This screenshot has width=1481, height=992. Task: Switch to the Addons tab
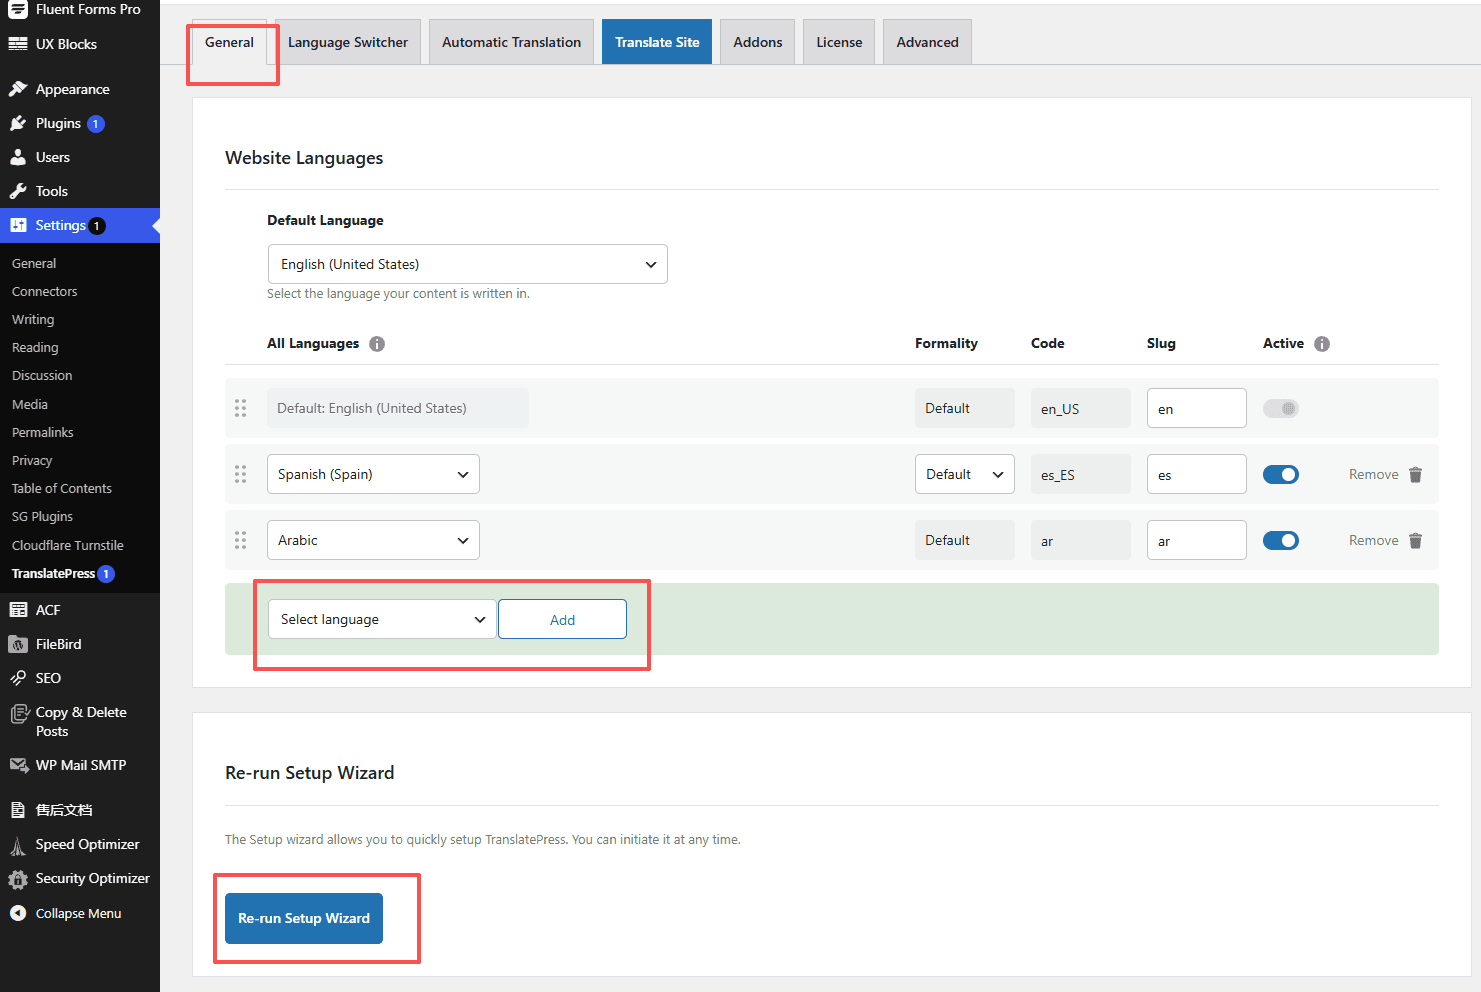pyautogui.click(x=758, y=42)
